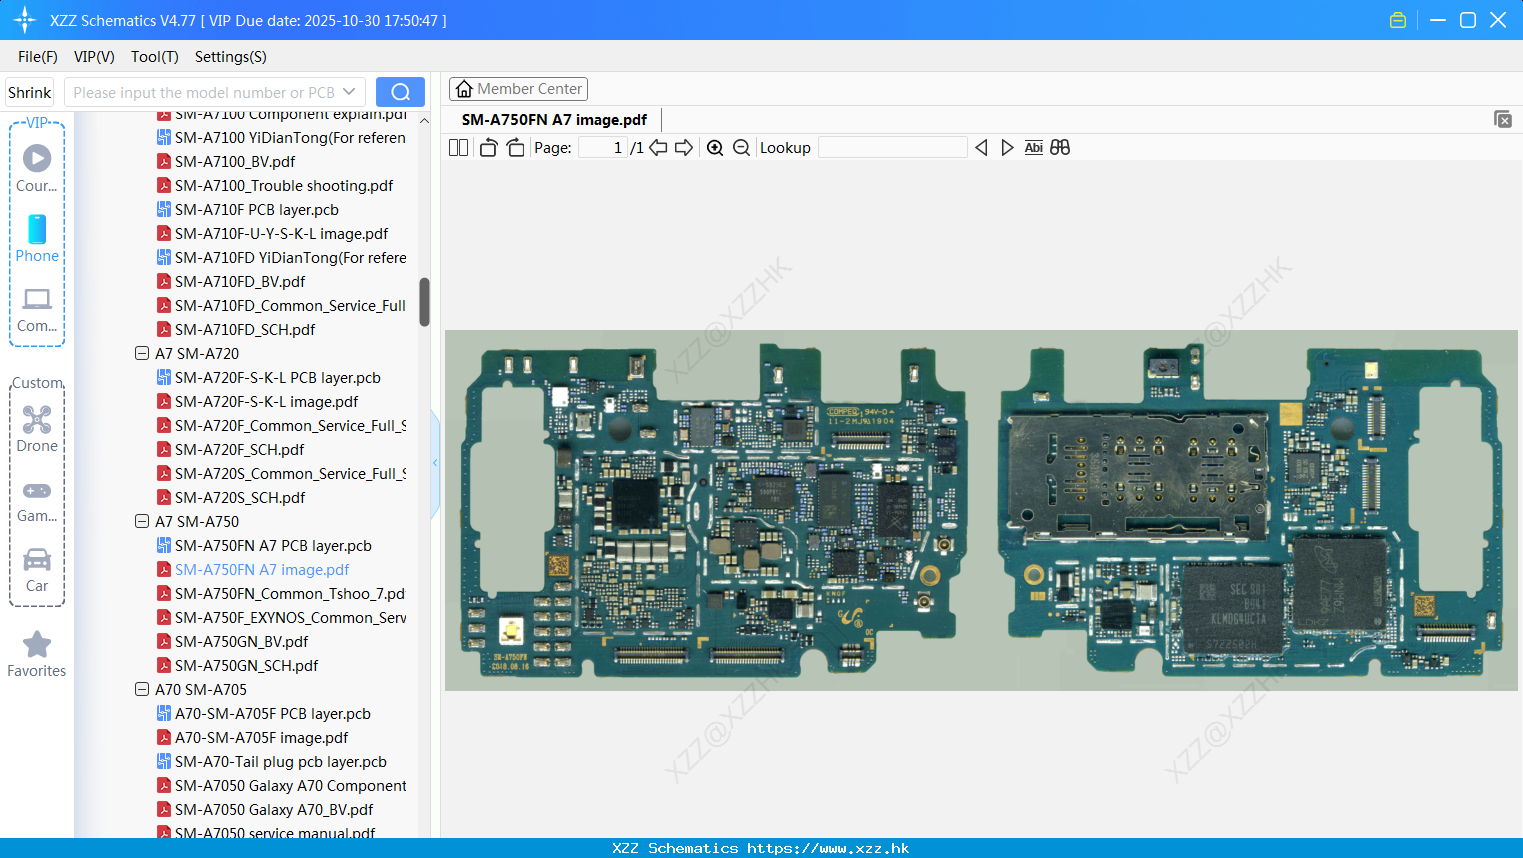Click the Page number field
Viewport: 1523px width, 858px height.
point(602,147)
